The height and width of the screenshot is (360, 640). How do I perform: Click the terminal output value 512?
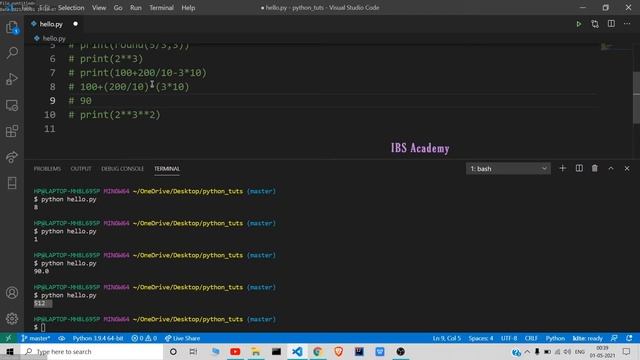point(40,303)
